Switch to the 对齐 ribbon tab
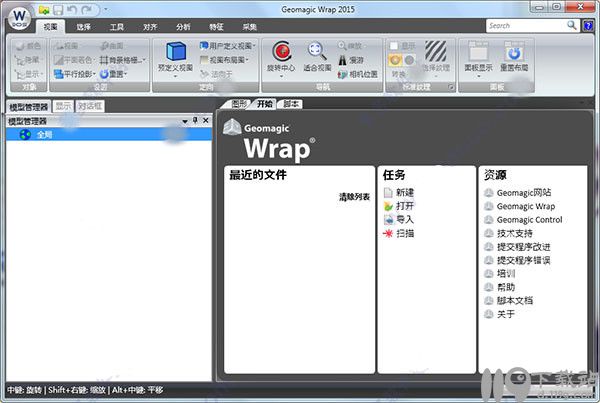This screenshot has width=600, height=403. (150, 27)
